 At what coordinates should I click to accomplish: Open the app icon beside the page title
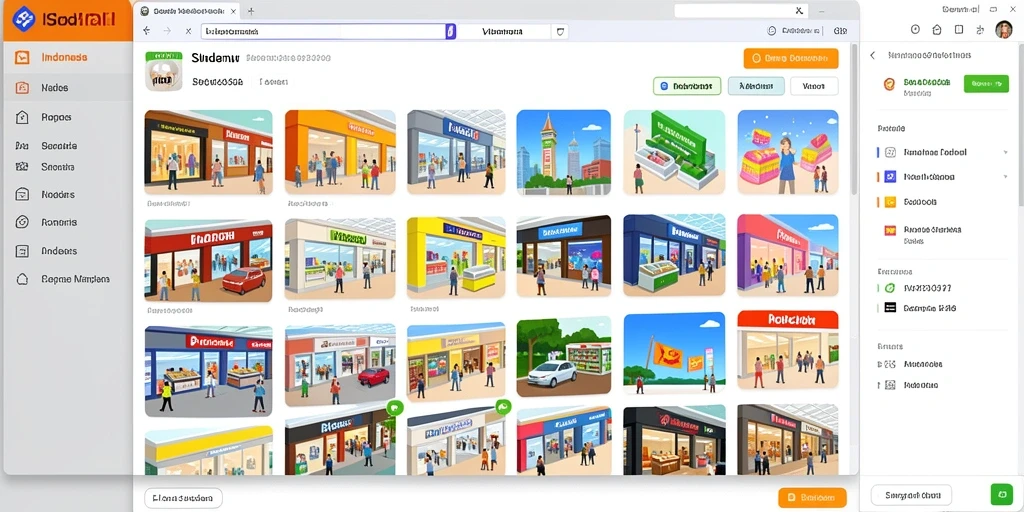click(x=163, y=71)
